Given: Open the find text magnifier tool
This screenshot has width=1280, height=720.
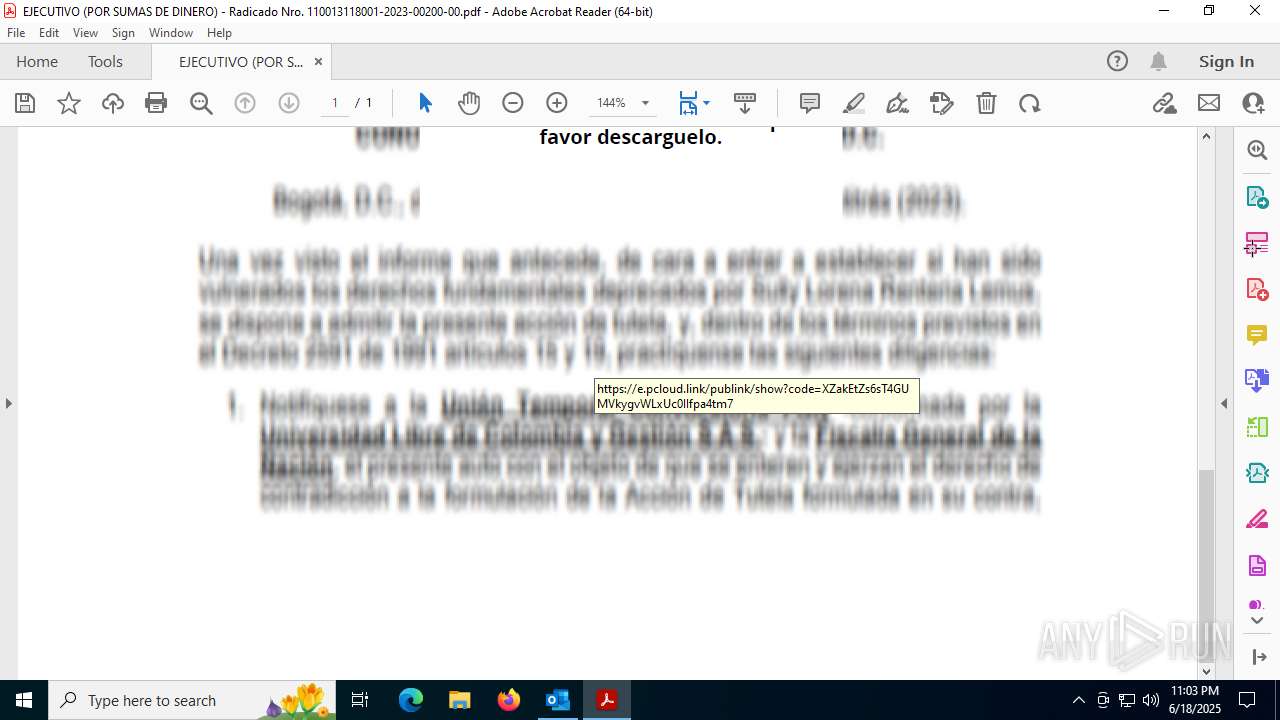Looking at the screenshot, I should pos(201,103).
